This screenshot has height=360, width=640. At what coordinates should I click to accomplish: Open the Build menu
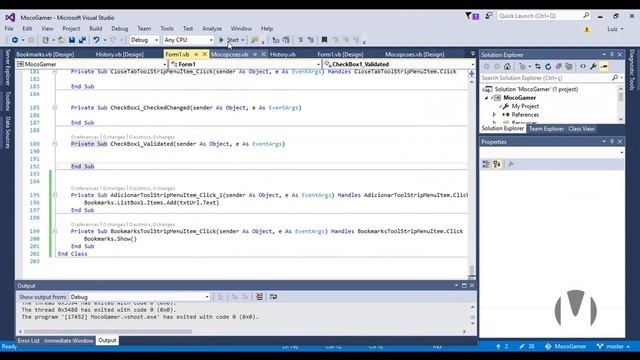(x=96, y=29)
